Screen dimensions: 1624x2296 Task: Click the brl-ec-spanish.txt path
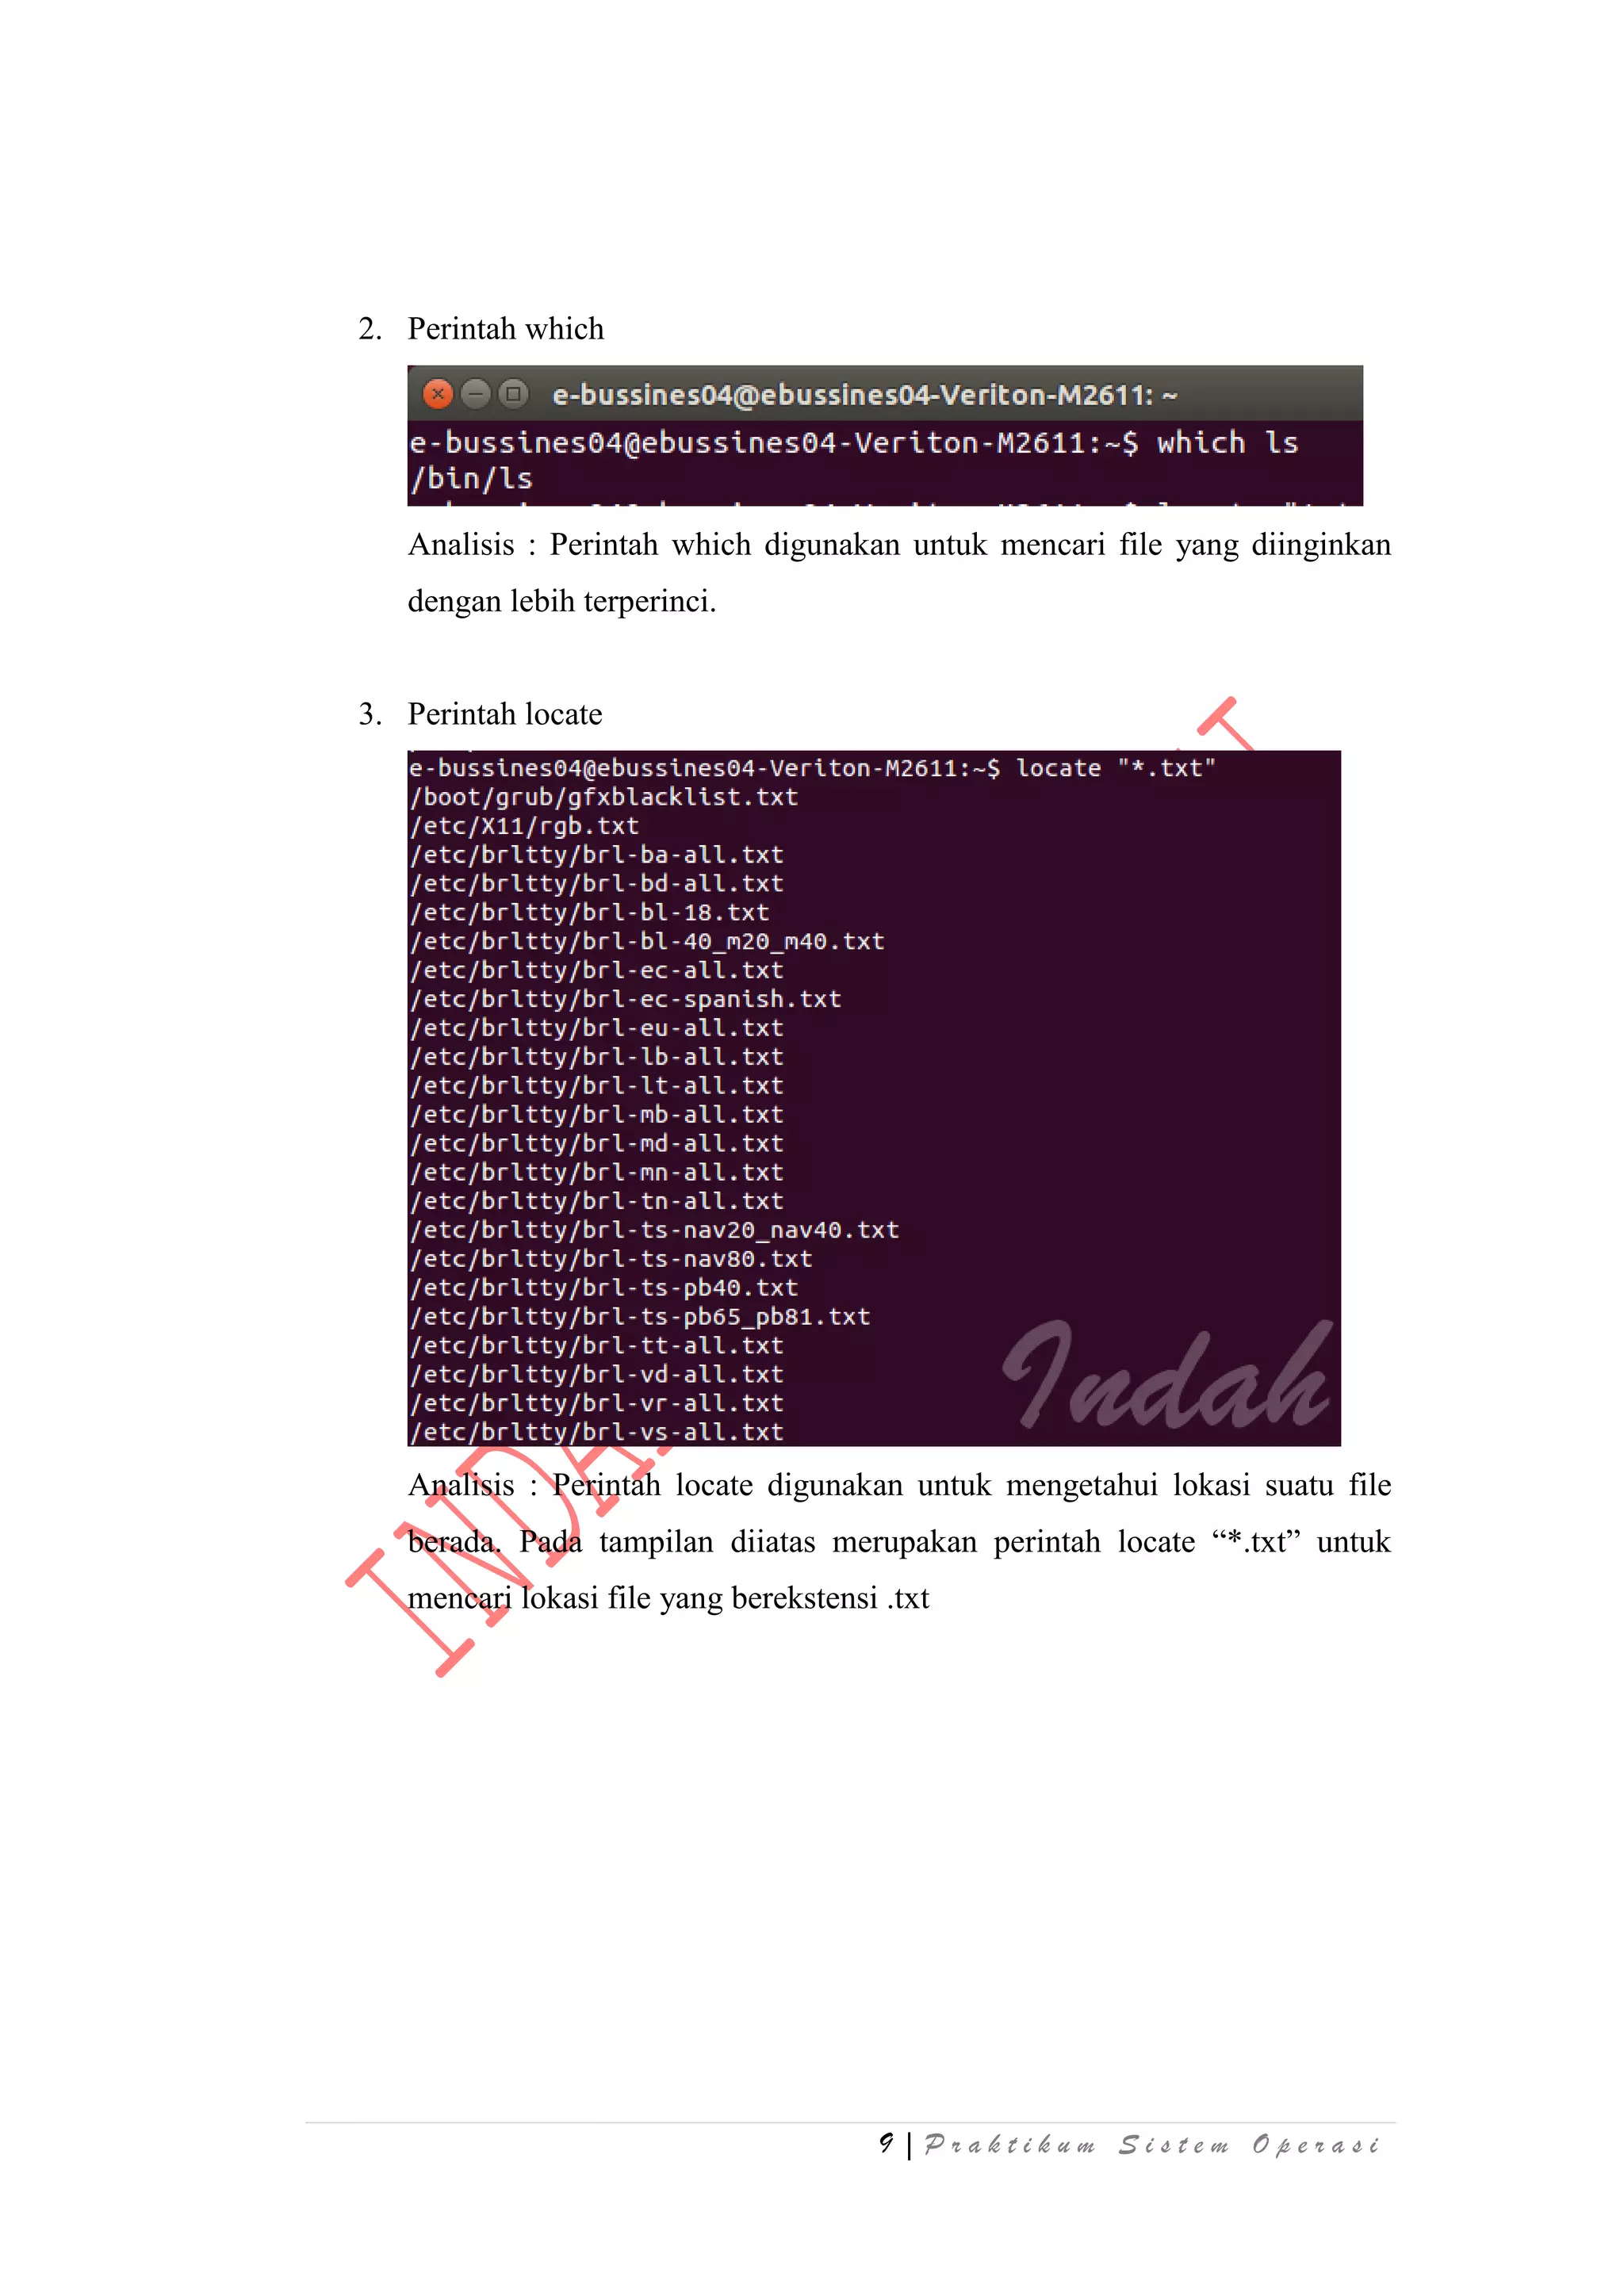click(625, 999)
